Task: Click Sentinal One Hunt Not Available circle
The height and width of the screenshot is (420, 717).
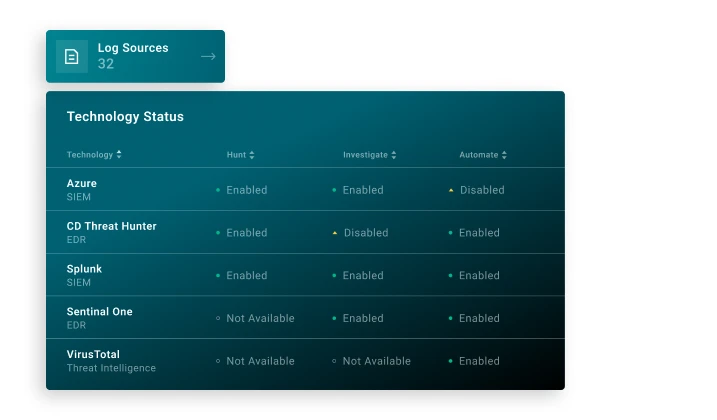Action: coord(218,318)
